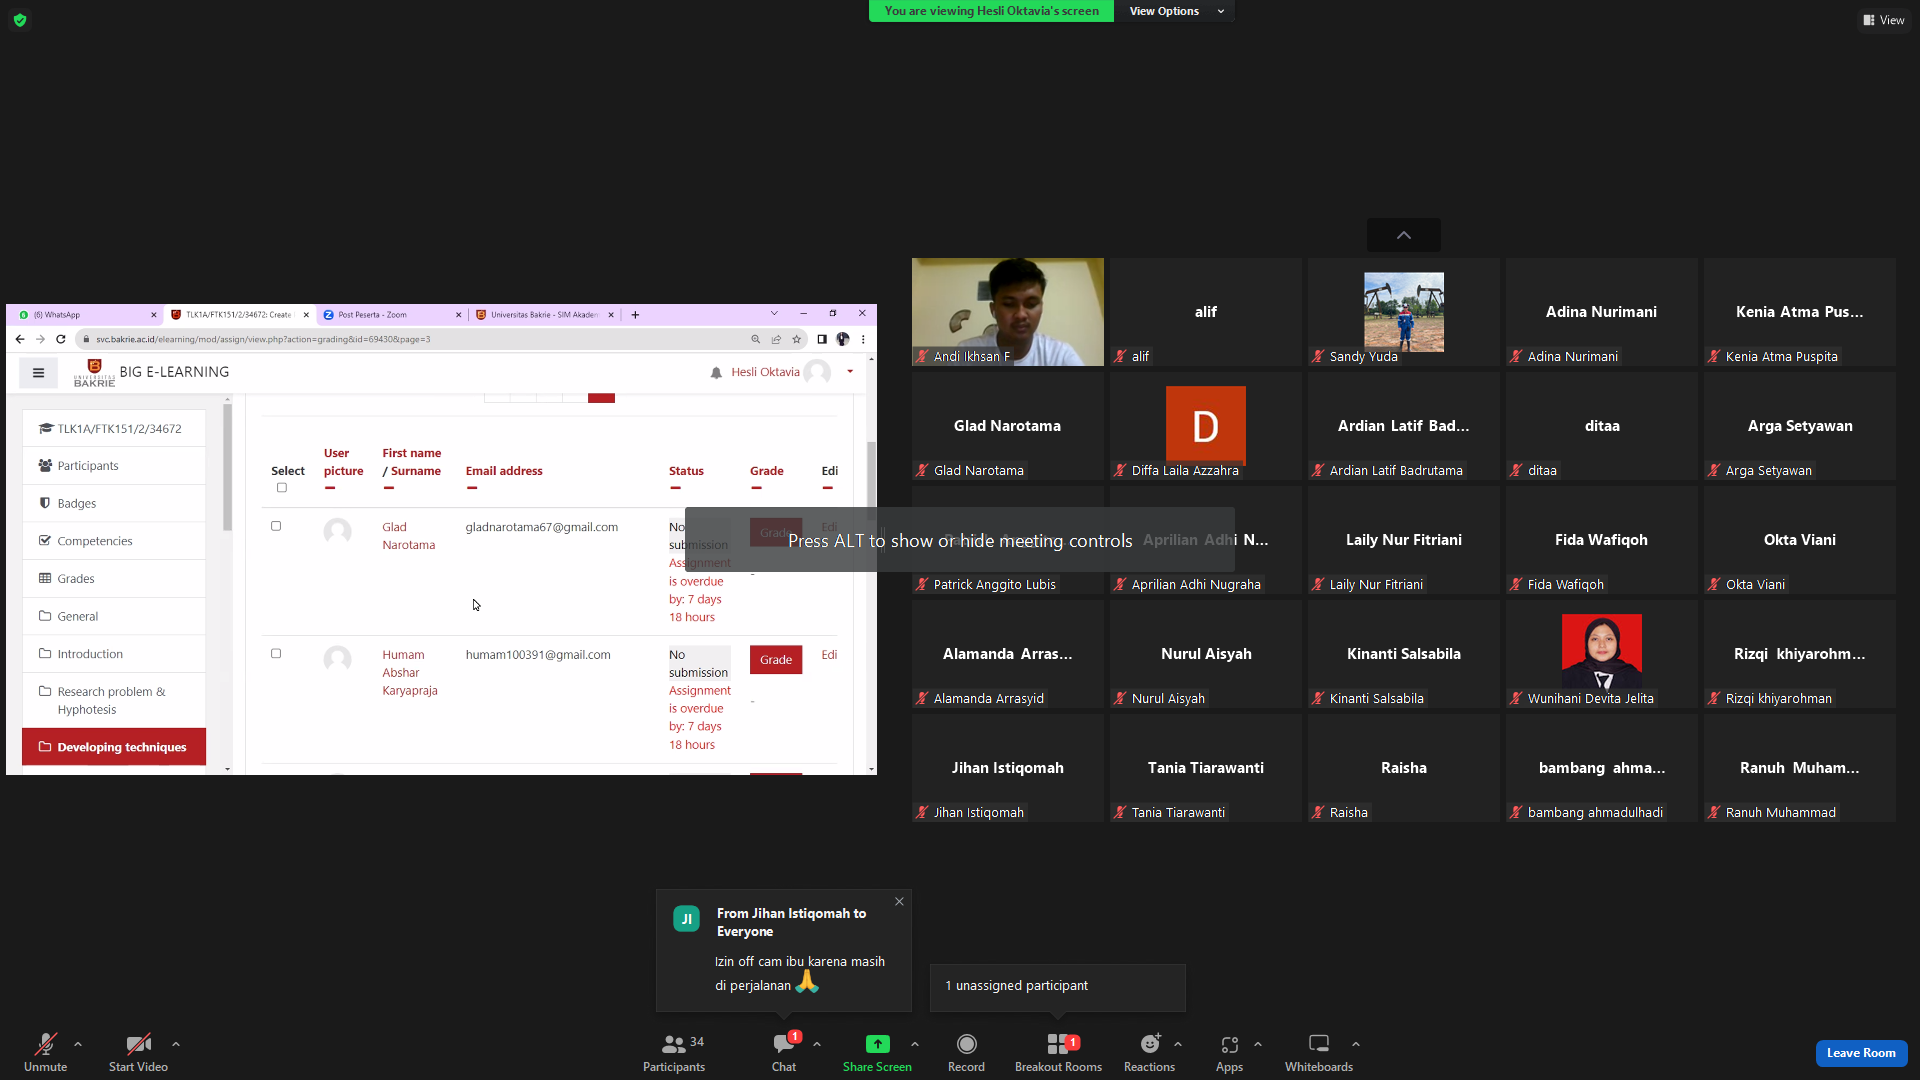Click Grade button for Humam Abshar Karyapraja
The image size is (1920, 1080).
click(776, 660)
